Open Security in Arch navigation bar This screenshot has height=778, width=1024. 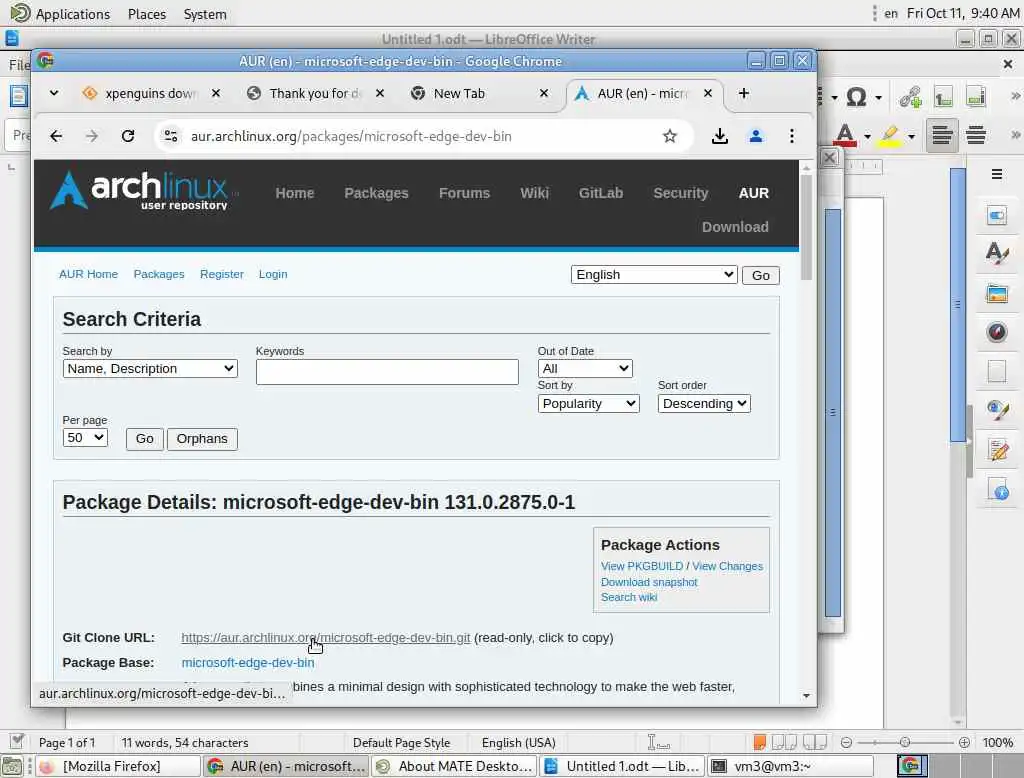coord(680,193)
